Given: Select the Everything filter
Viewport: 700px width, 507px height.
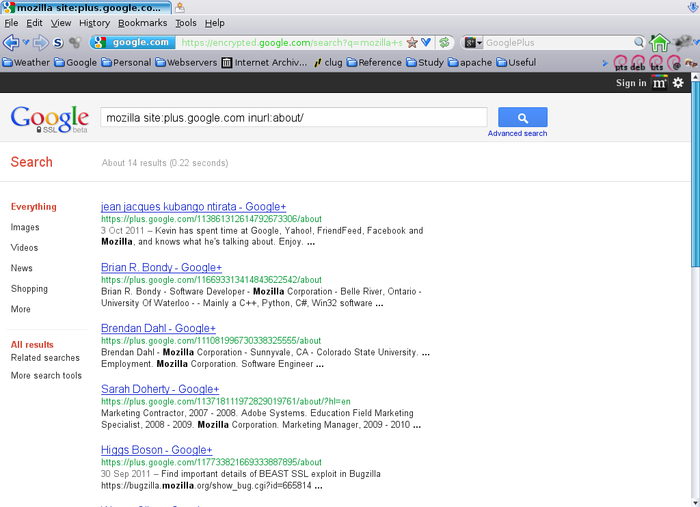Looking at the screenshot, I should point(34,207).
